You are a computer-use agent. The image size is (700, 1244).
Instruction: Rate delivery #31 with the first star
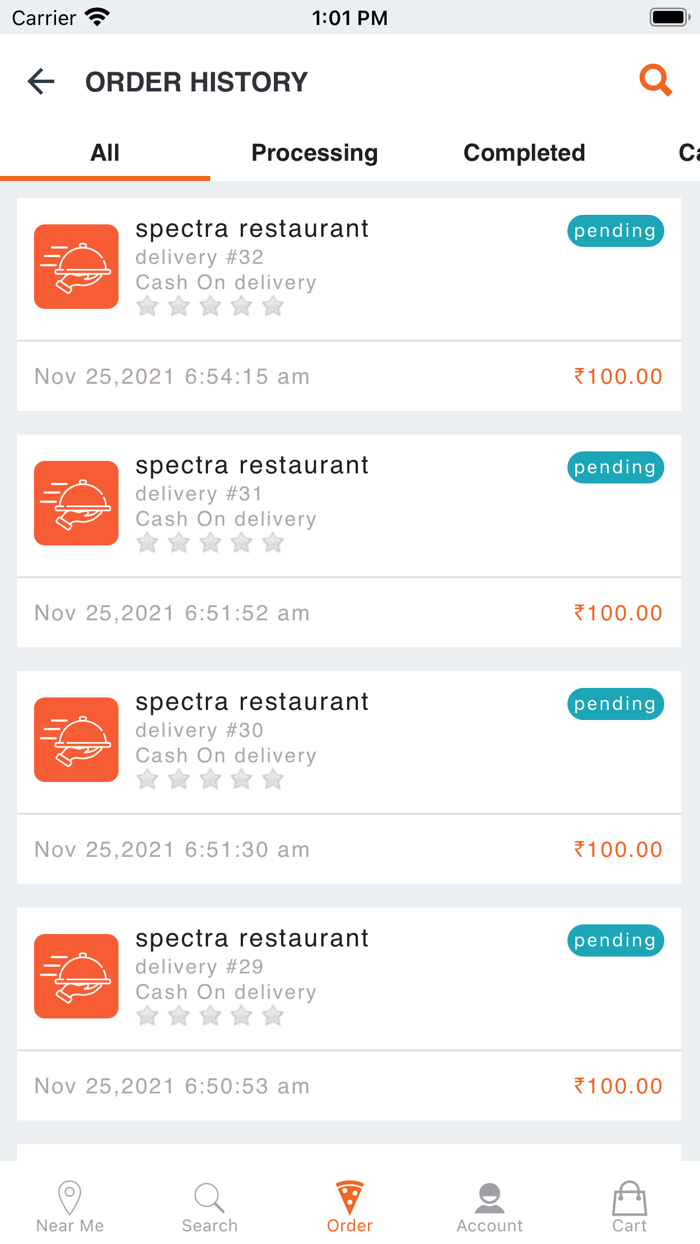pyautogui.click(x=147, y=543)
